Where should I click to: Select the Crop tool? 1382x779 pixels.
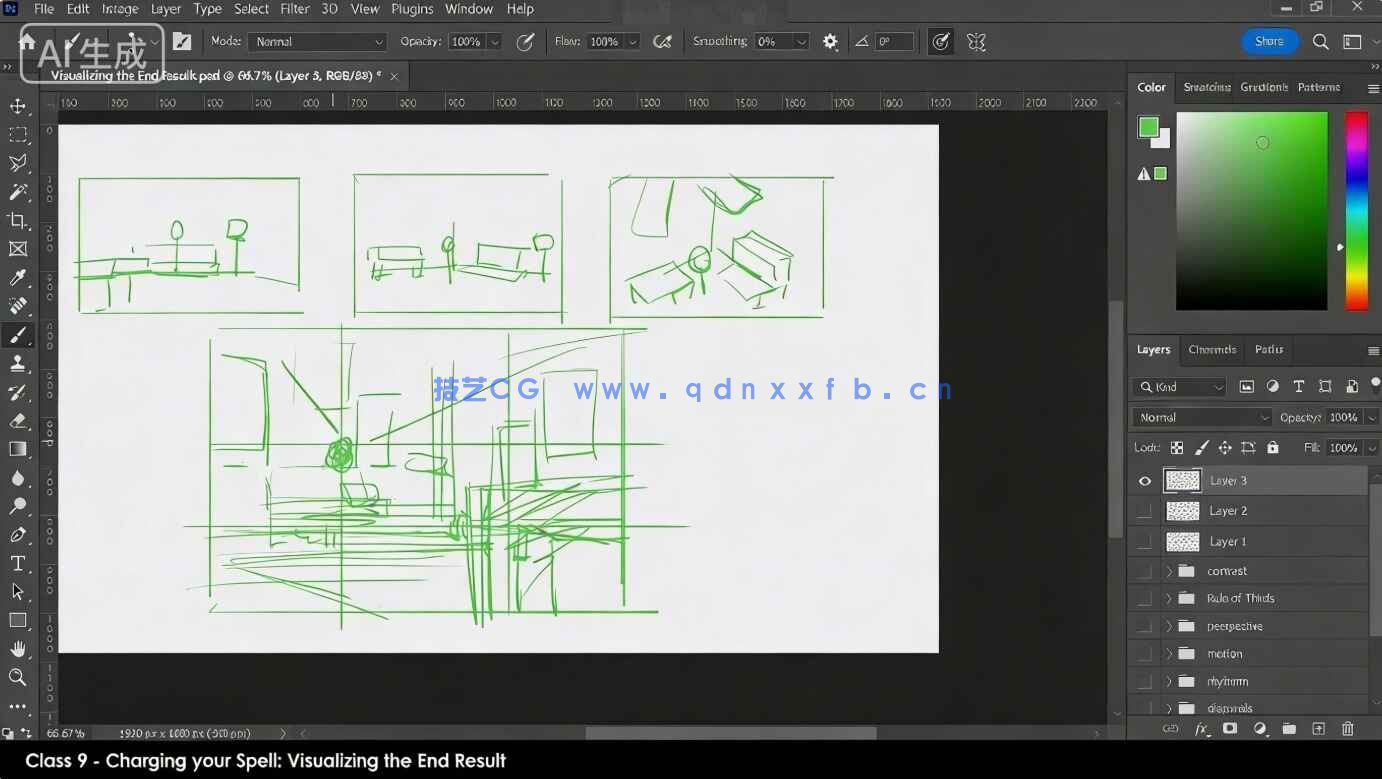(18, 220)
